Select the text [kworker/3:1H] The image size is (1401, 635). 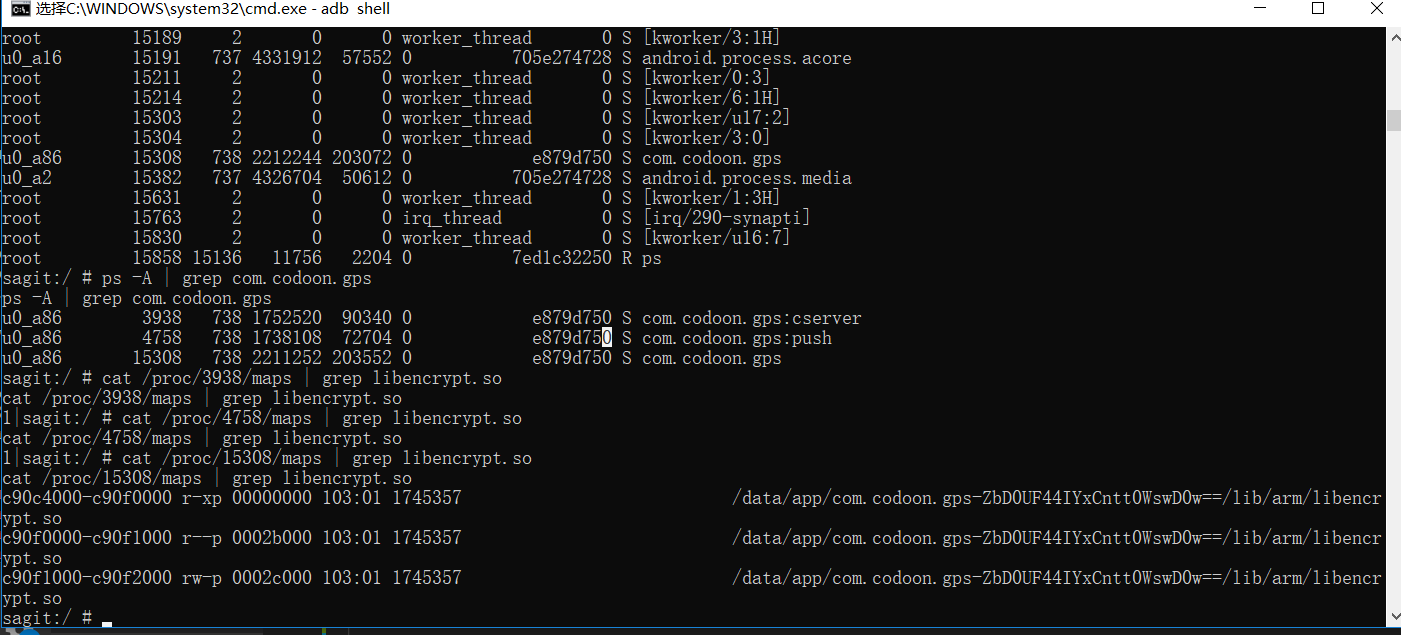711,38
